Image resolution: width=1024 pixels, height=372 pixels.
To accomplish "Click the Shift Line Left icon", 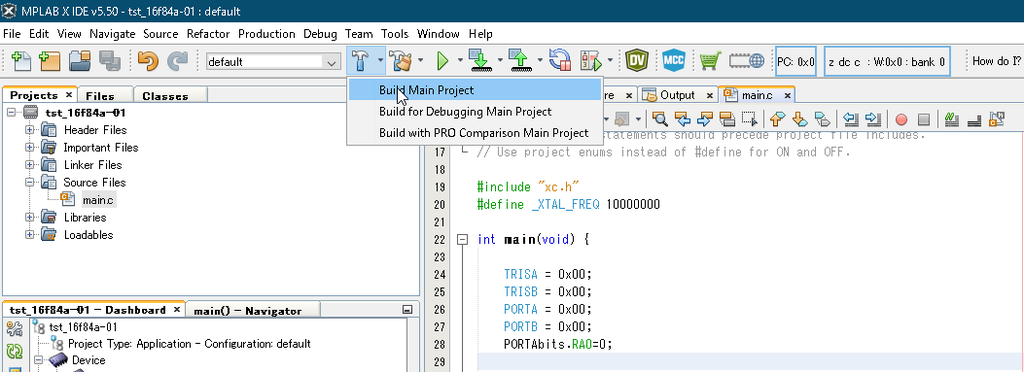I will pyautogui.click(x=850, y=119).
